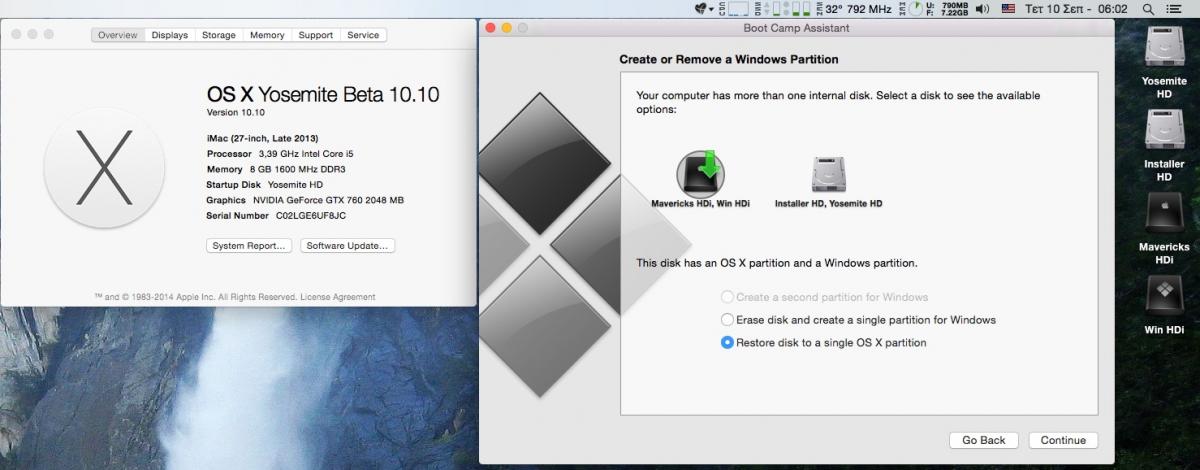Click the Startup Disk Yosemite HD text

265,185
